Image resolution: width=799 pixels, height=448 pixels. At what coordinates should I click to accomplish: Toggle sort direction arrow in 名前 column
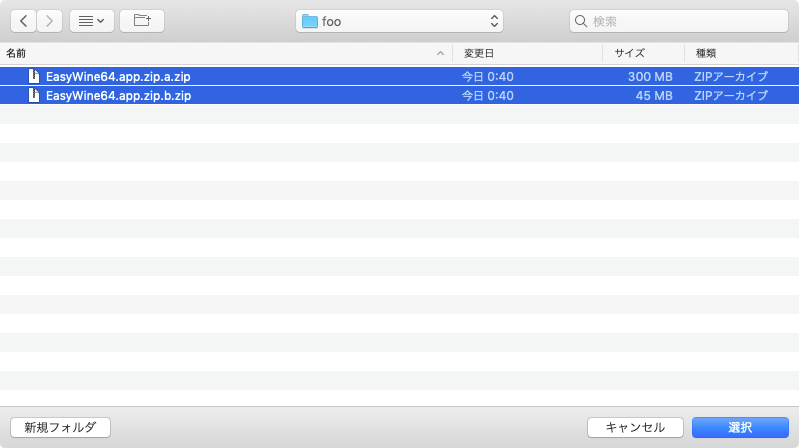pos(440,54)
